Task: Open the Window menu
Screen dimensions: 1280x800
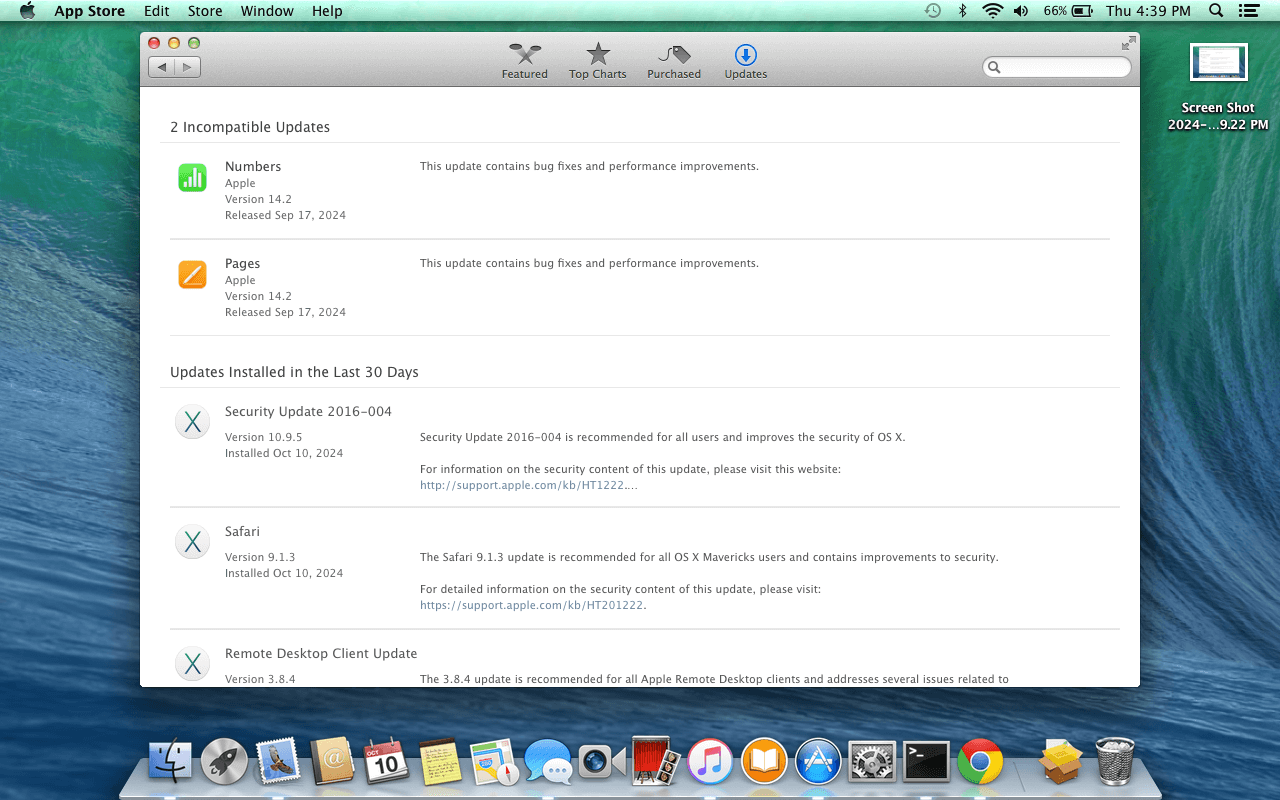Action: pyautogui.click(x=267, y=11)
